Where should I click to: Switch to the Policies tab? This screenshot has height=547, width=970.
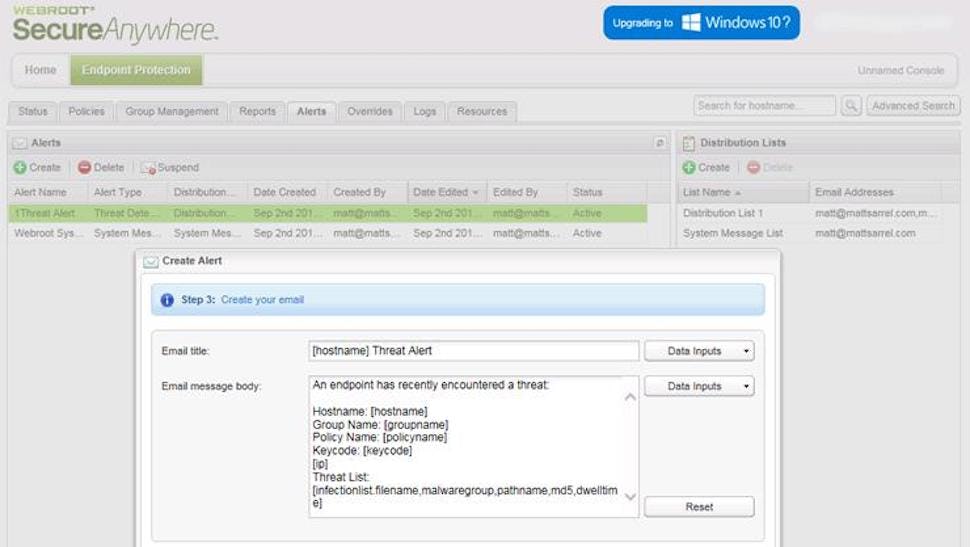click(x=86, y=112)
